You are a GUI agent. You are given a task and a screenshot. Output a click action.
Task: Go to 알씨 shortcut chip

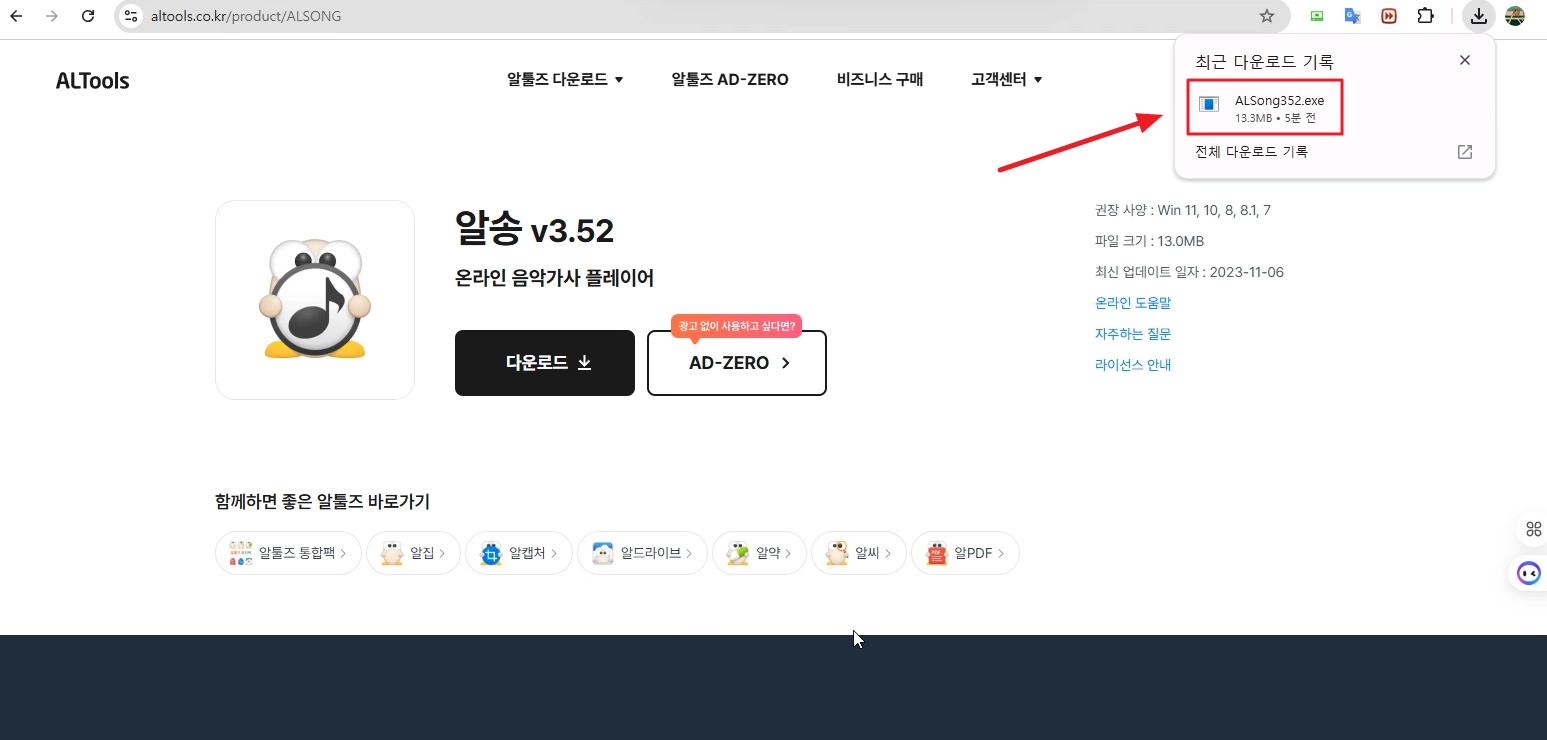point(858,553)
